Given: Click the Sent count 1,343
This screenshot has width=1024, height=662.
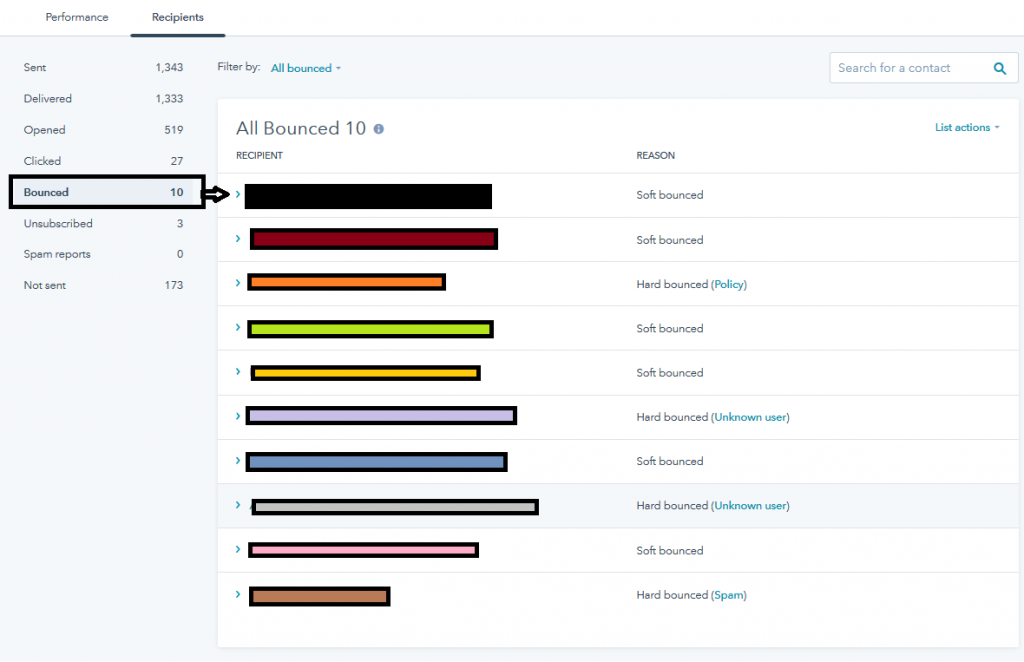Looking at the screenshot, I should [169, 67].
